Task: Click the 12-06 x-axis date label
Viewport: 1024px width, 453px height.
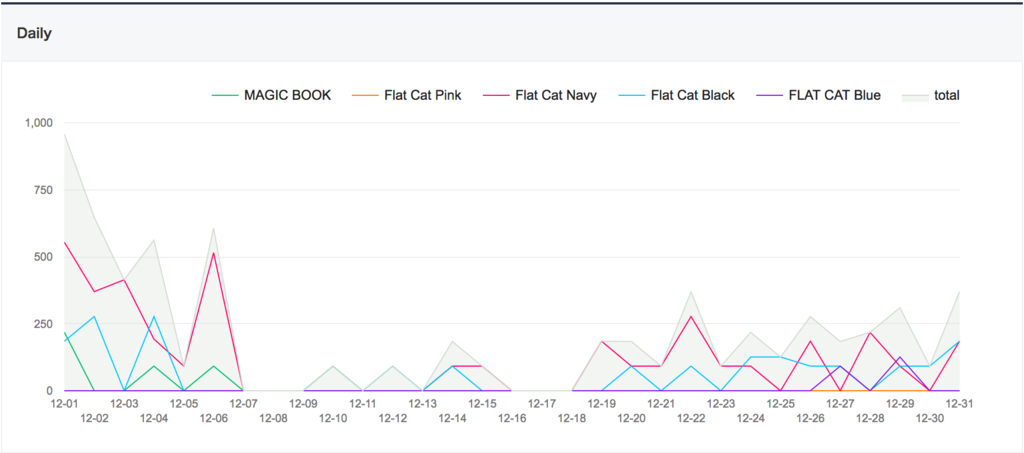Action: pyautogui.click(x=214, y=418)
